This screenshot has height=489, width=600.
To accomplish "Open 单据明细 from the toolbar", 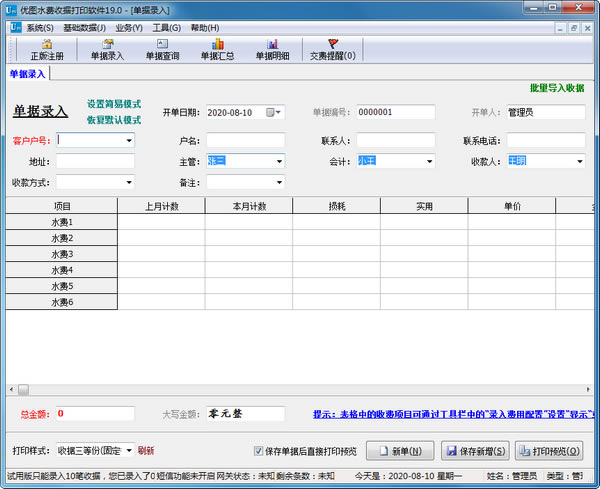I will [x=273, y=50].
